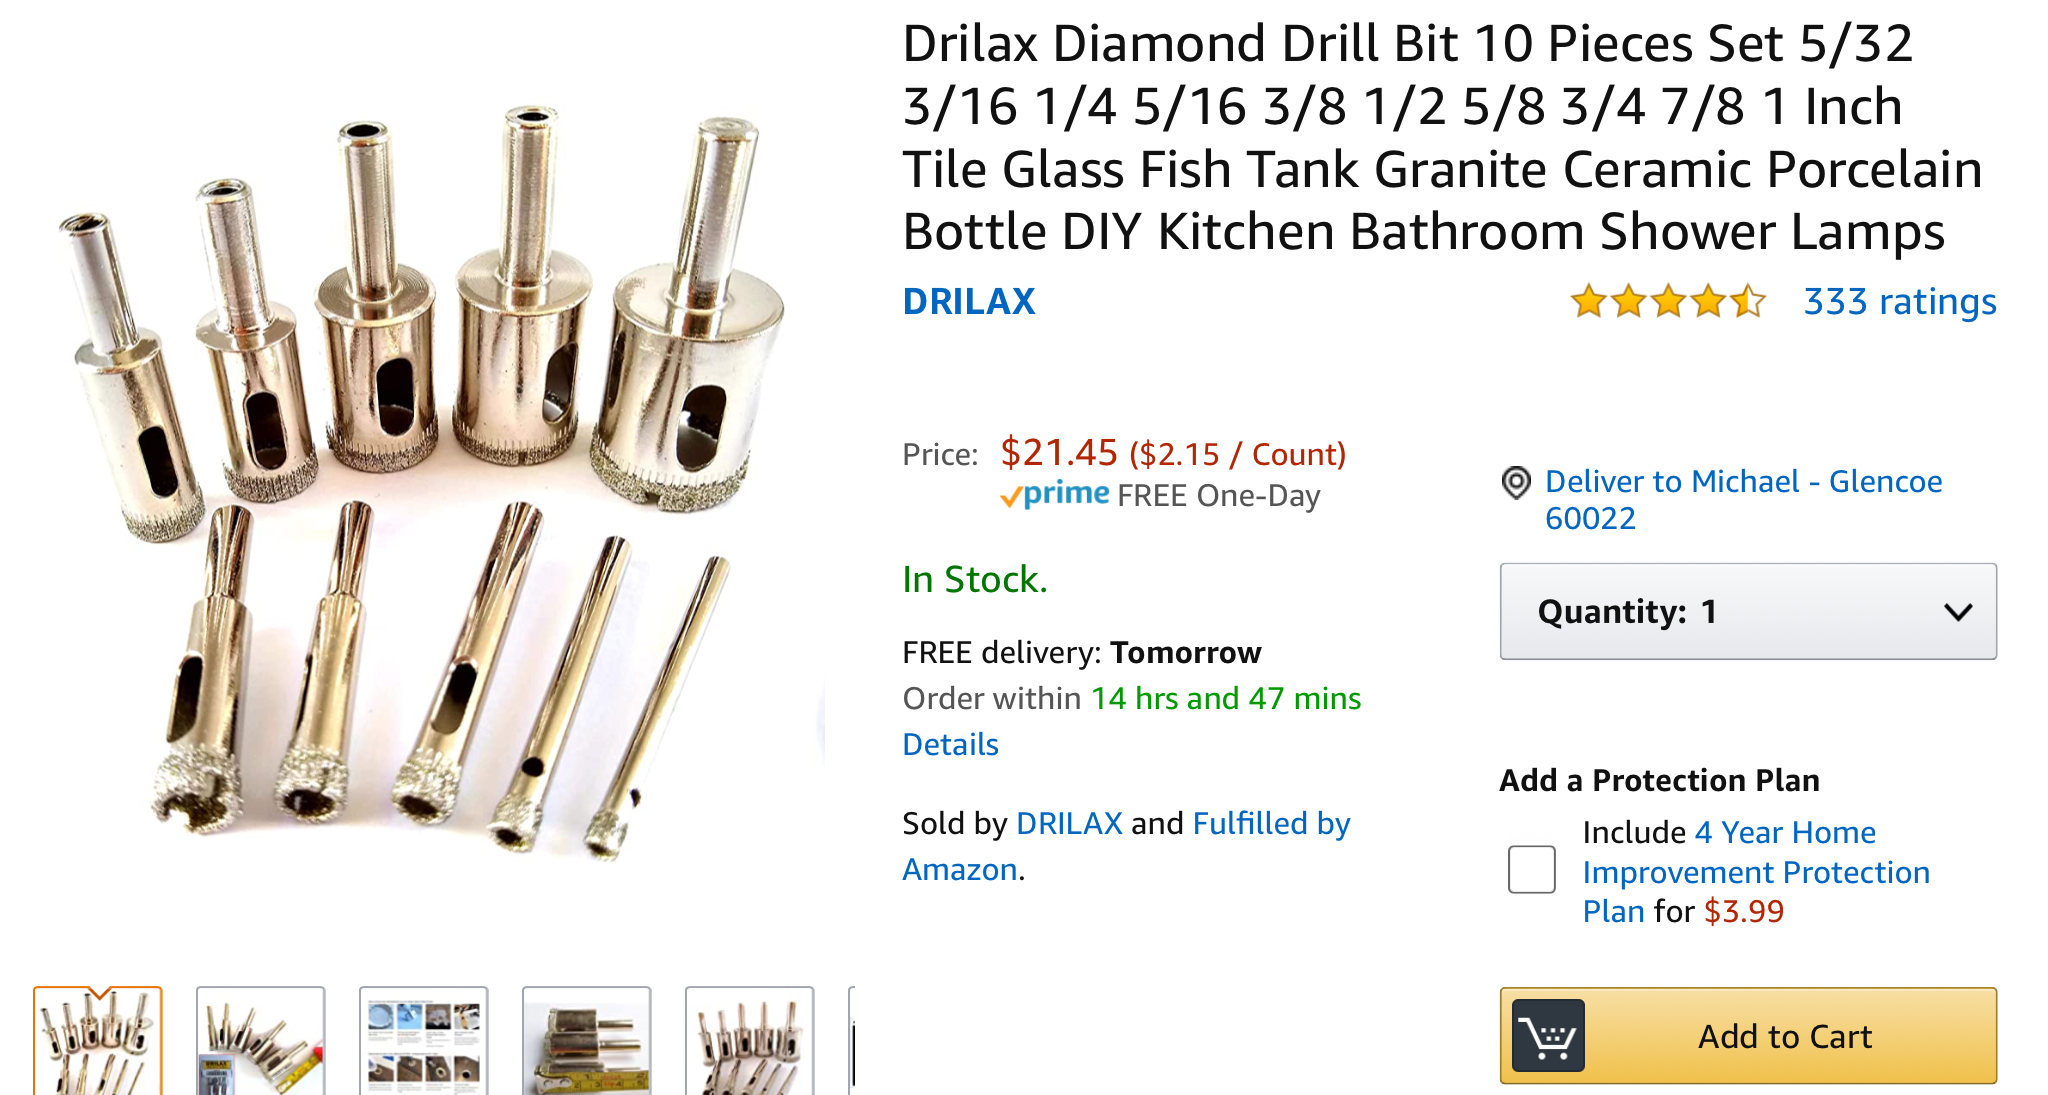Click the Quantity dropdown chevron arrow
This screenshot has height=1095, width=2048.
click(1958, 611)
